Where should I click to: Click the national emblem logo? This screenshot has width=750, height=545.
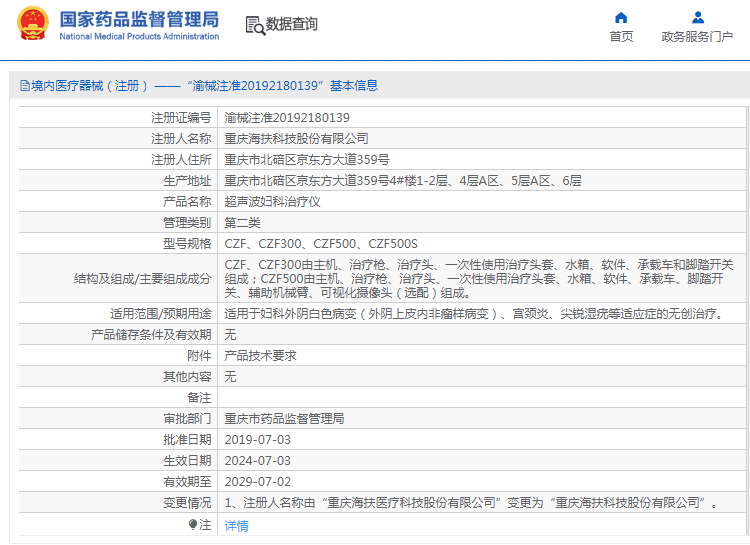coord(33,25)
